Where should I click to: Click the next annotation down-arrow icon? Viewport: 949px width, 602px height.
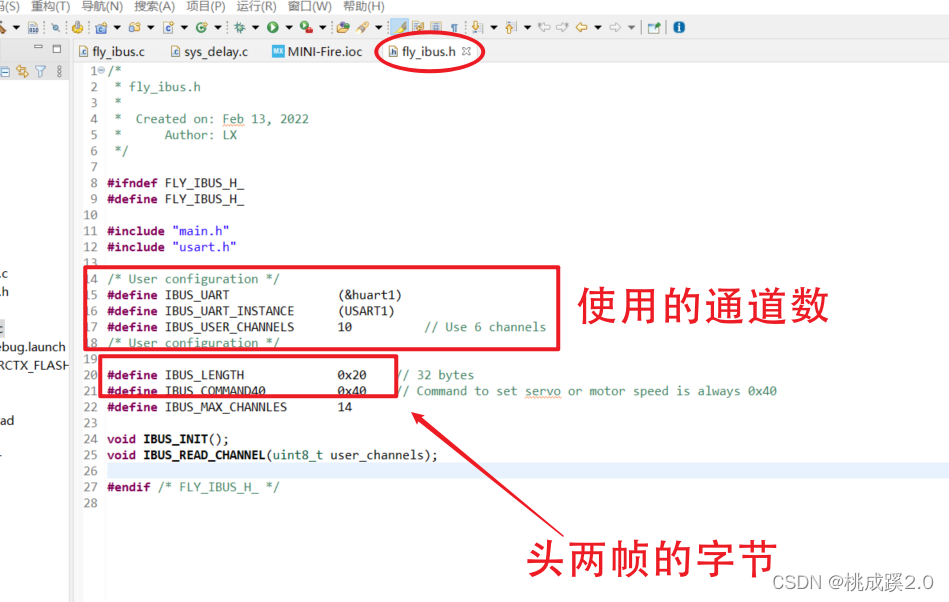point(477,27)
